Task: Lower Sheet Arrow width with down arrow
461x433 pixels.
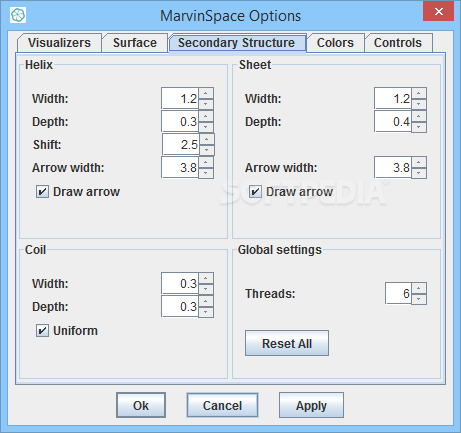Action: coord(419,173)
